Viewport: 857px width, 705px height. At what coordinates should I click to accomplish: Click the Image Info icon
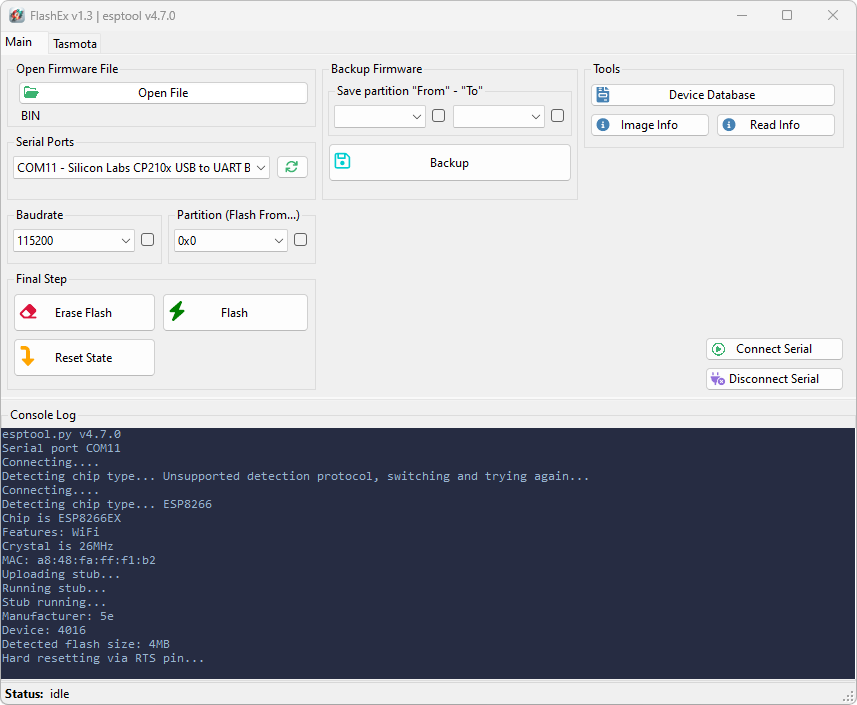click(x=603, y=125)
